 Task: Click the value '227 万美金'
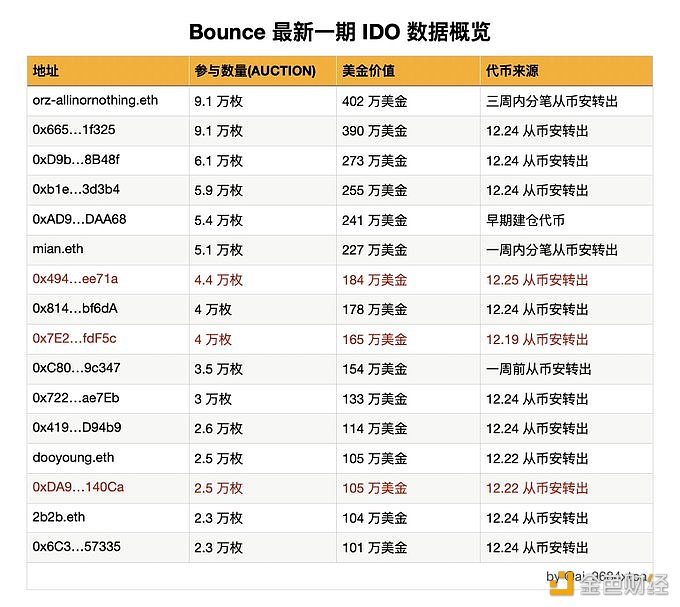click(x=375, y=250)
